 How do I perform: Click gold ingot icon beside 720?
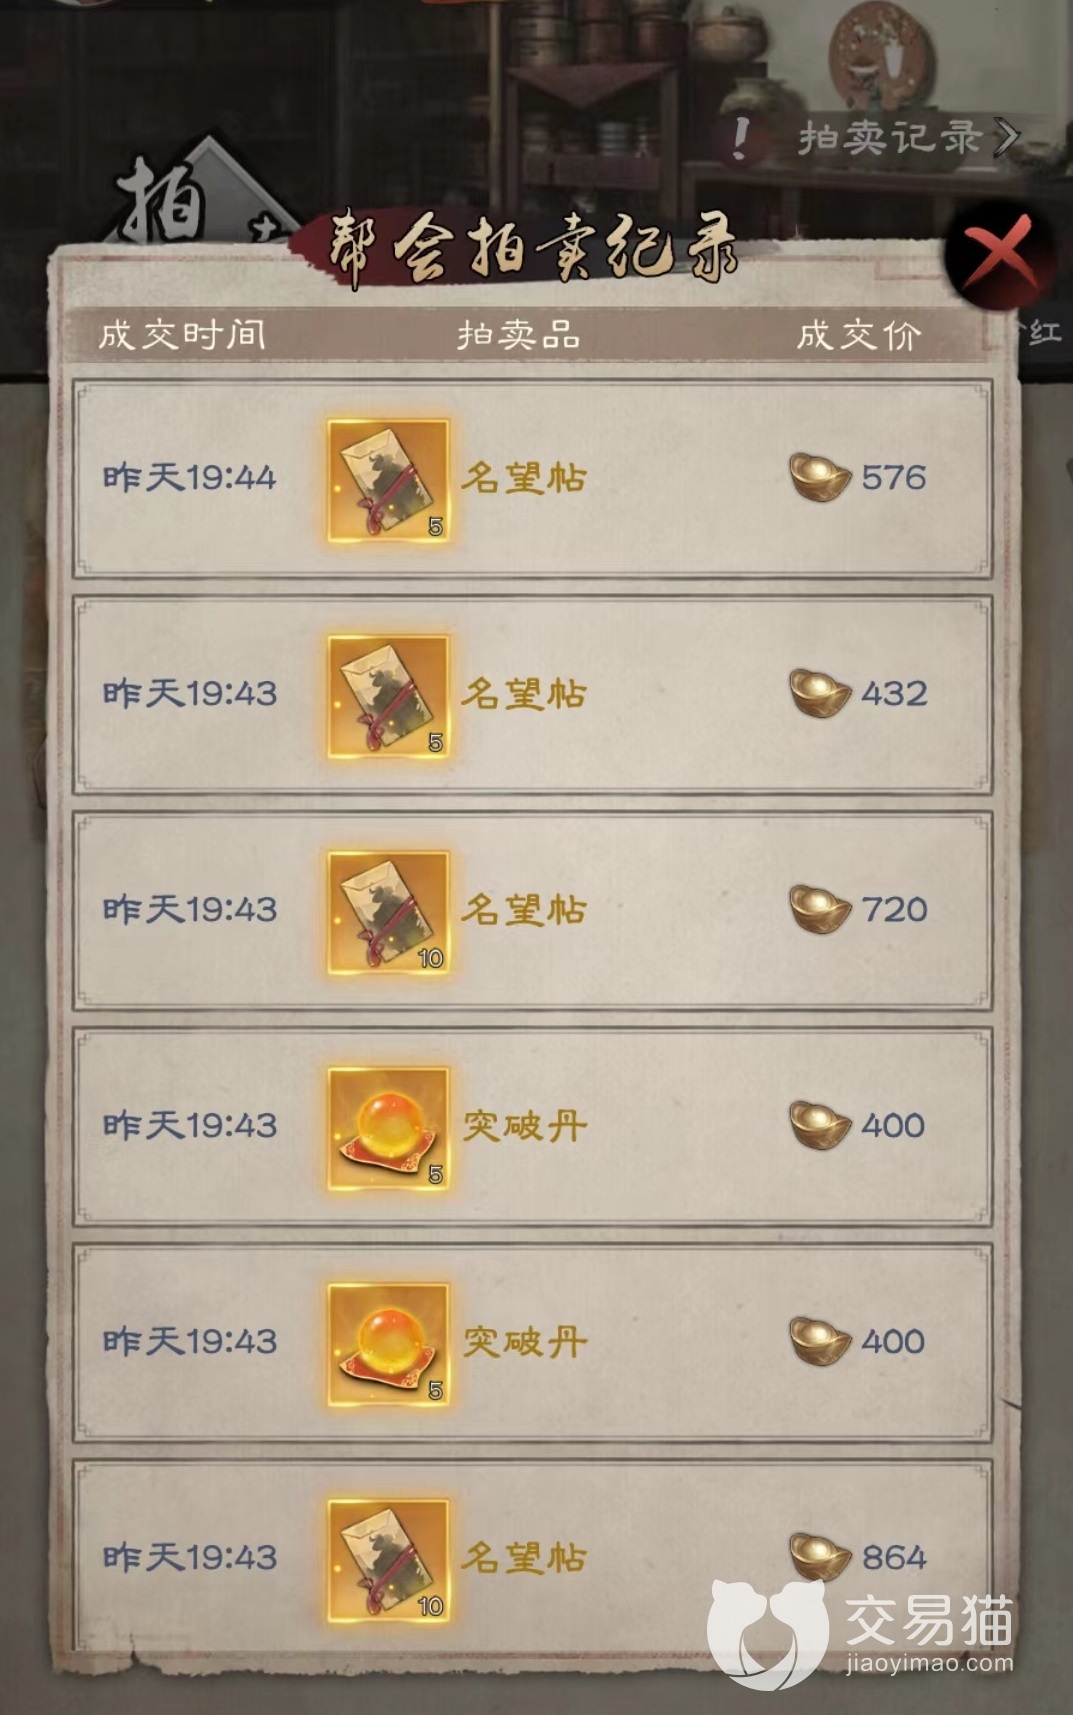pos(820,908)
